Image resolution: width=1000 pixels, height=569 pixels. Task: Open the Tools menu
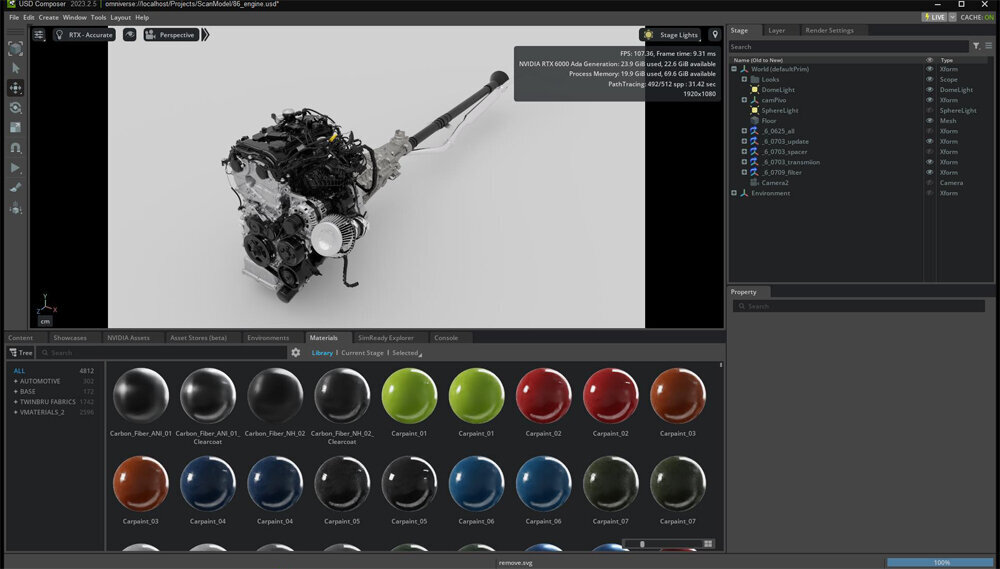point(98,17)
